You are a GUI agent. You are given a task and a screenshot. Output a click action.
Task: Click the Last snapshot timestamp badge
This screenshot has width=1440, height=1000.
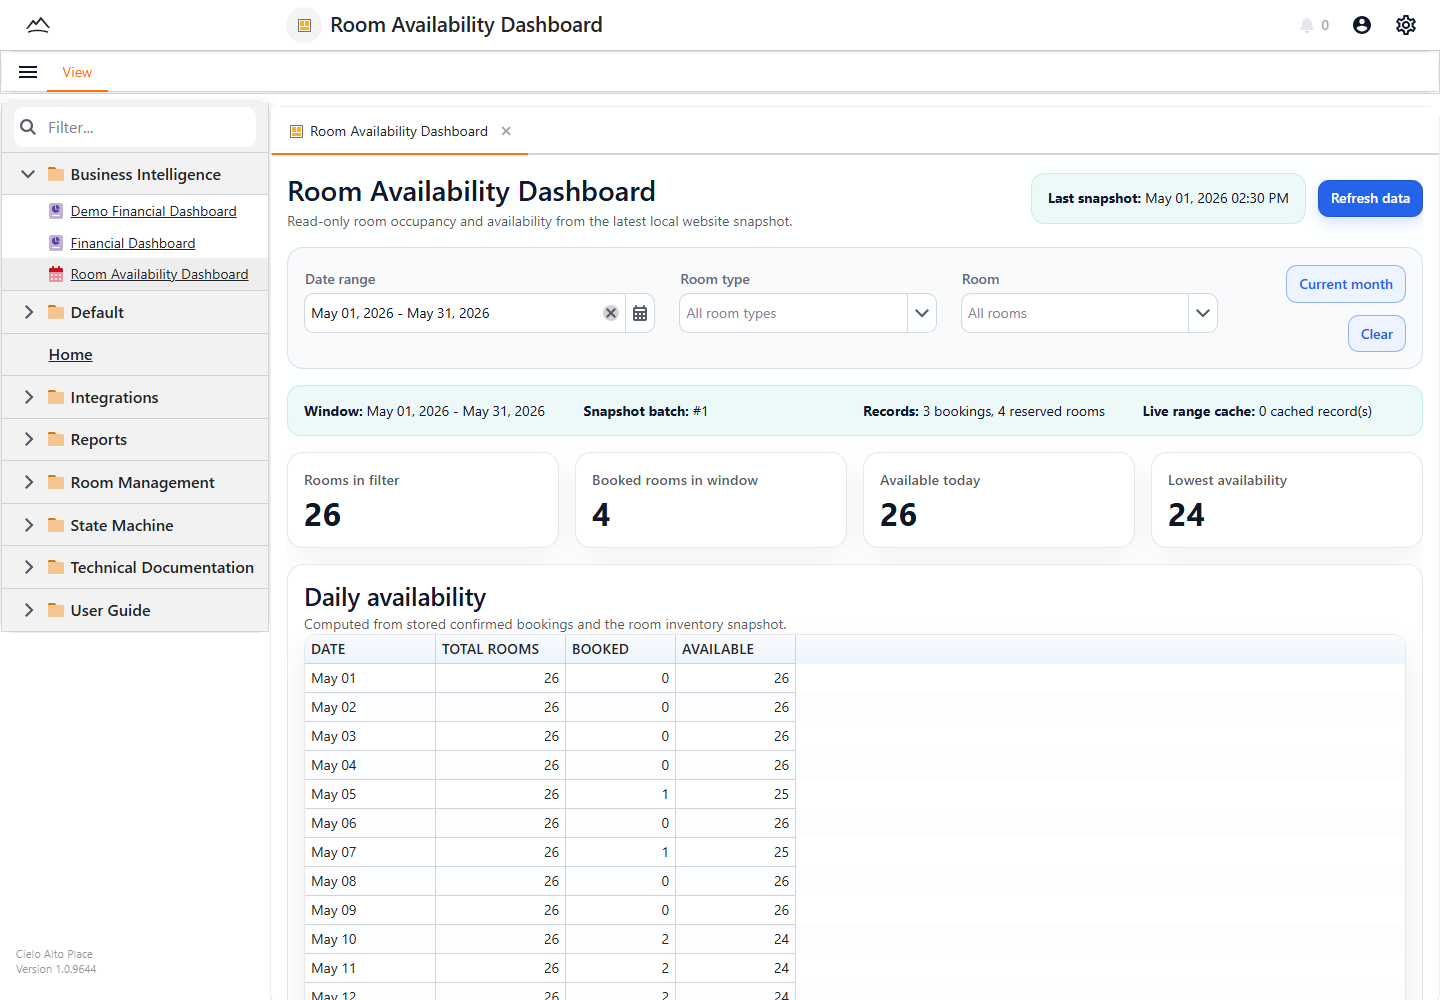pos(1168,198)
